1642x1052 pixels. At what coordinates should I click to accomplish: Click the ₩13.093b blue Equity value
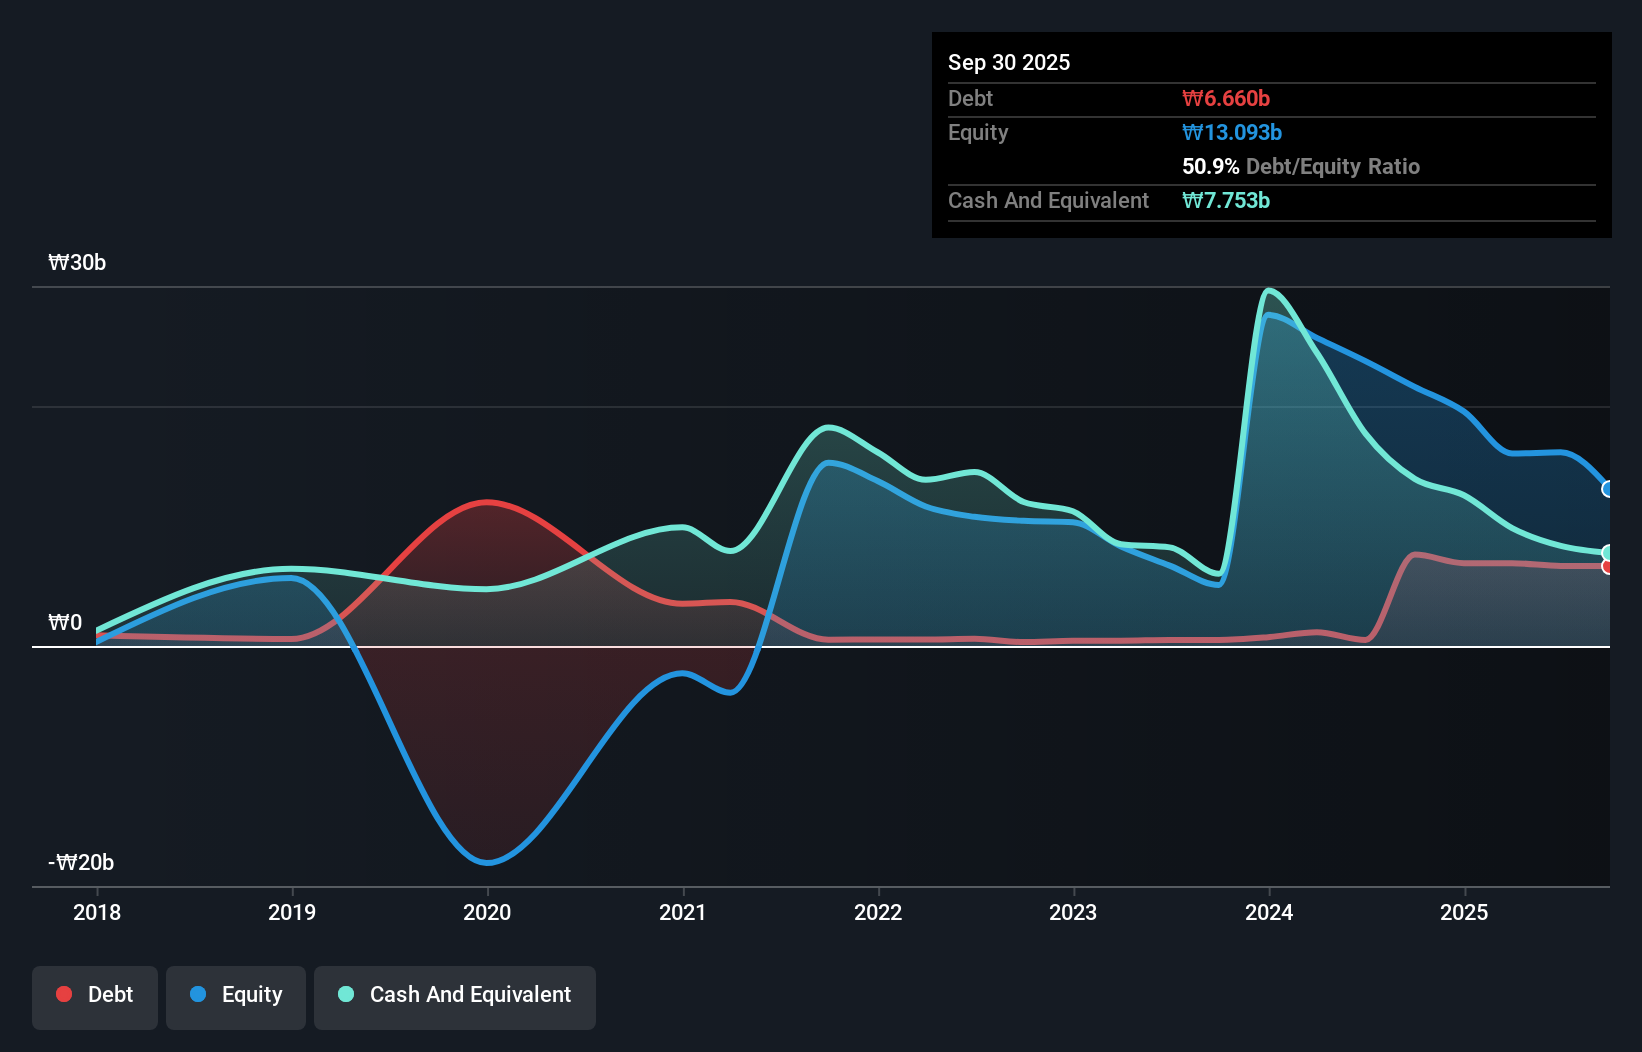click(x=1232, y=132)
